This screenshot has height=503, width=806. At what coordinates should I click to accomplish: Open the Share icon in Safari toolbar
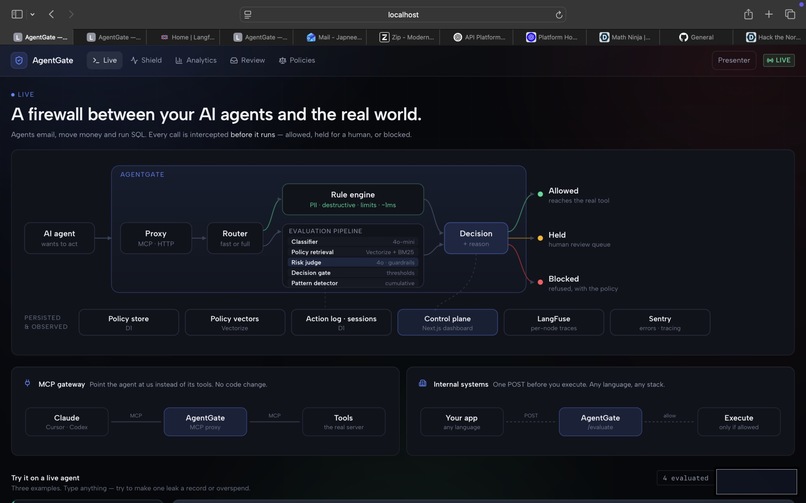(x=748, y=14)
